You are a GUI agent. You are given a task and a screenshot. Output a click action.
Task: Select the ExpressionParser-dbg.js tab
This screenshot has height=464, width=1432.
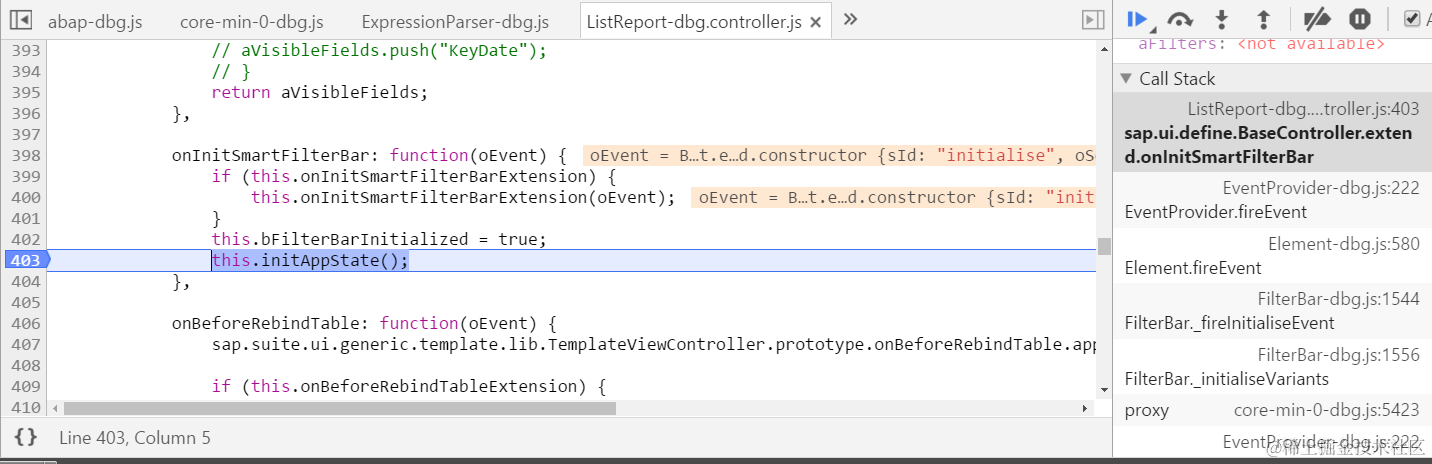coord(455,21)
